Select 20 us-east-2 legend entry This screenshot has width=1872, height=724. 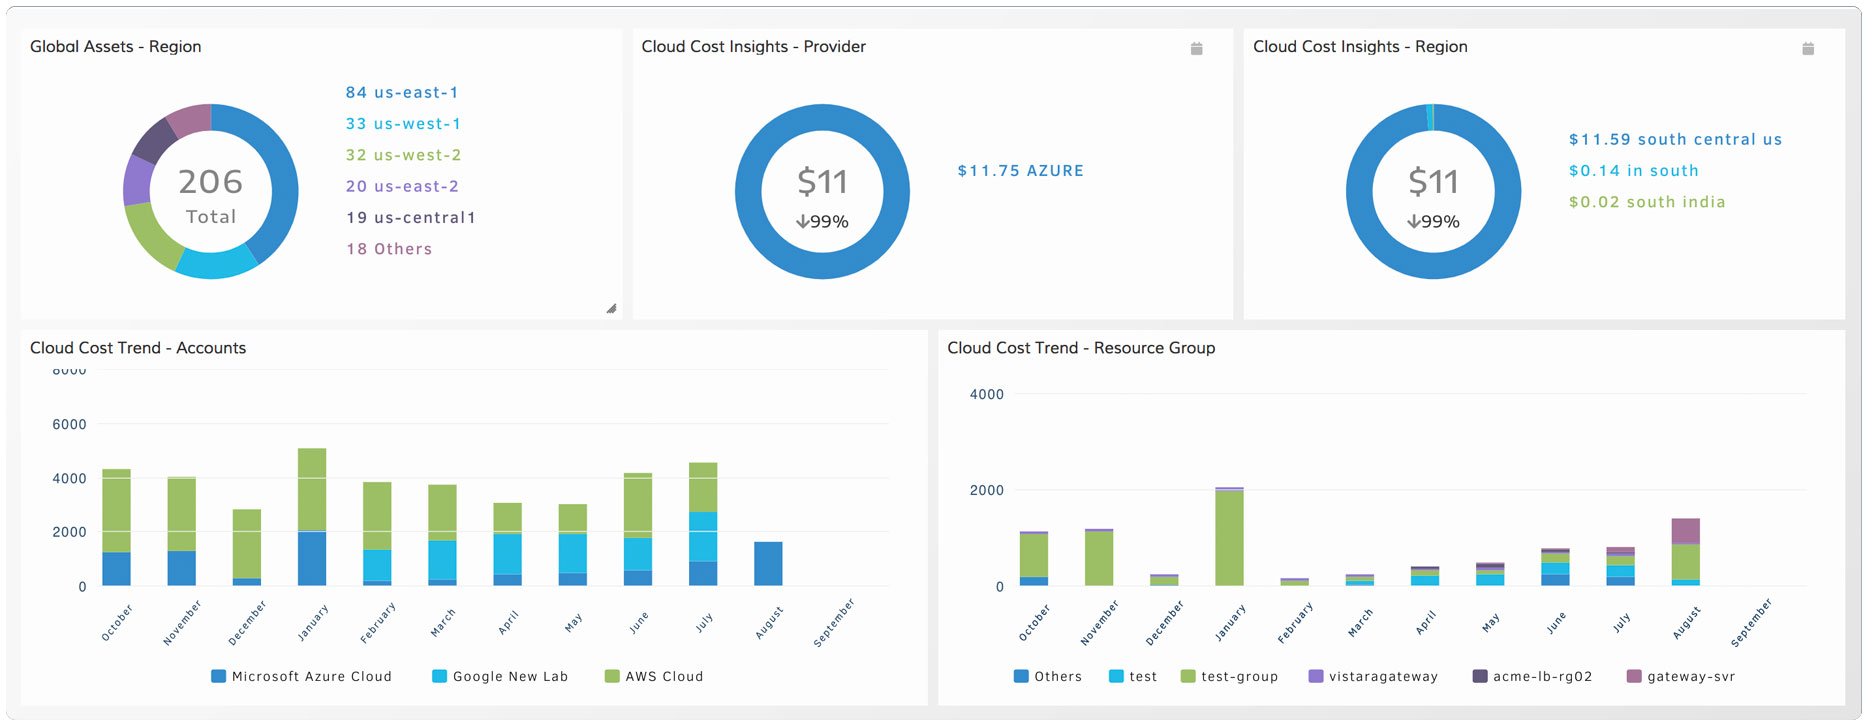click(402, 186)
